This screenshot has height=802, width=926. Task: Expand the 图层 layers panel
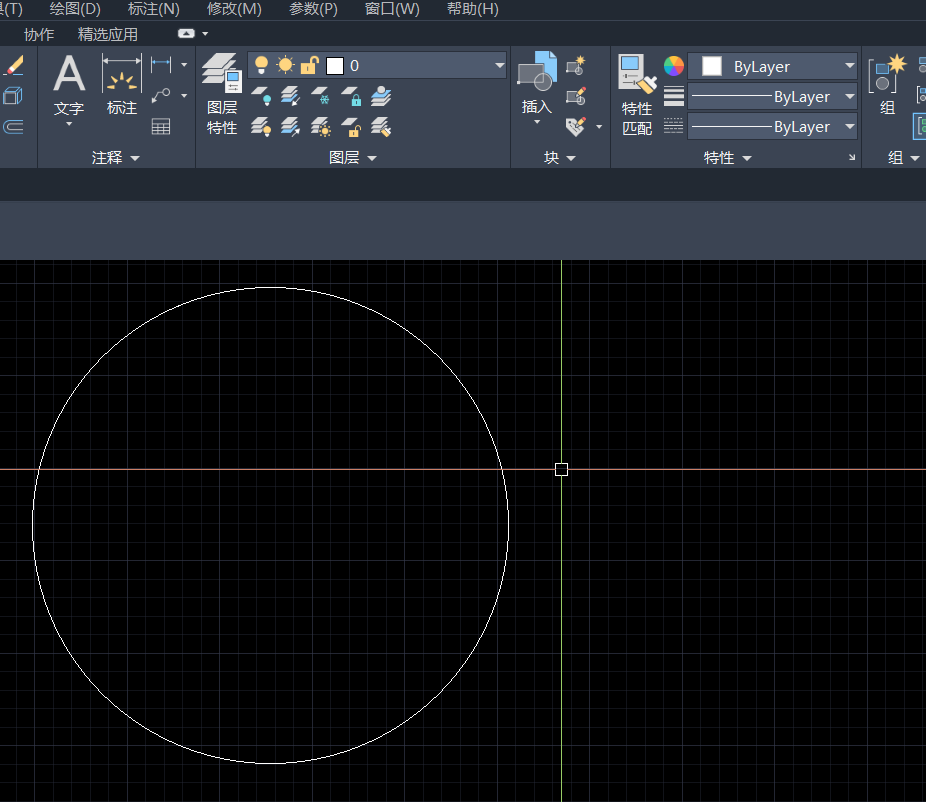[353, 158]
